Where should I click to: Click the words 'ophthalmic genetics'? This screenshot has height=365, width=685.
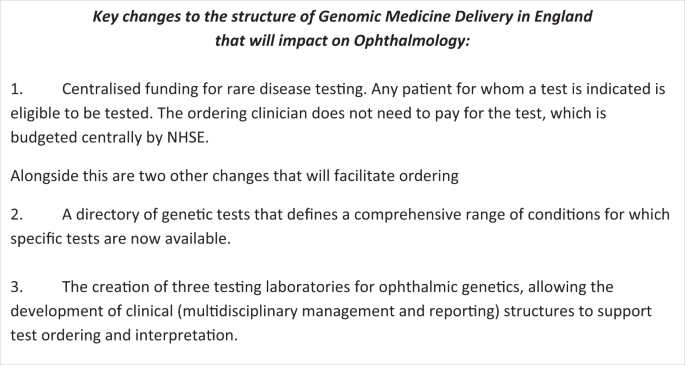pos(450,287)
